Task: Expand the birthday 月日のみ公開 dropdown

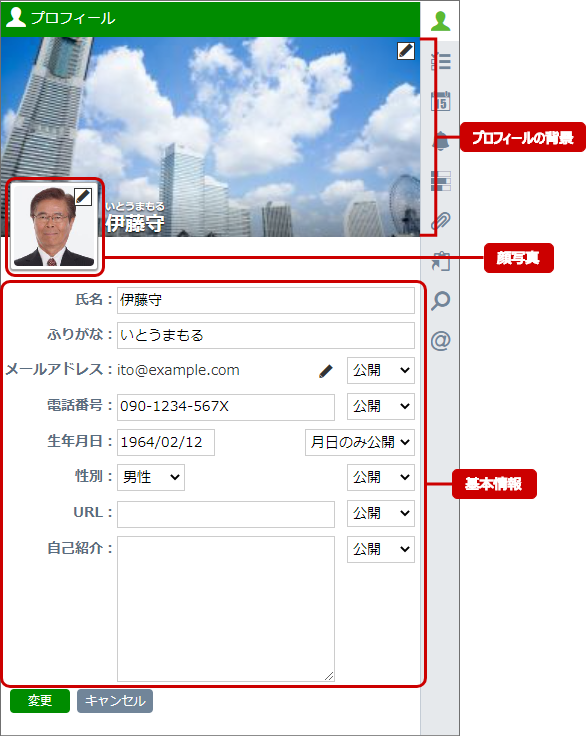Action: click(360, 442)
